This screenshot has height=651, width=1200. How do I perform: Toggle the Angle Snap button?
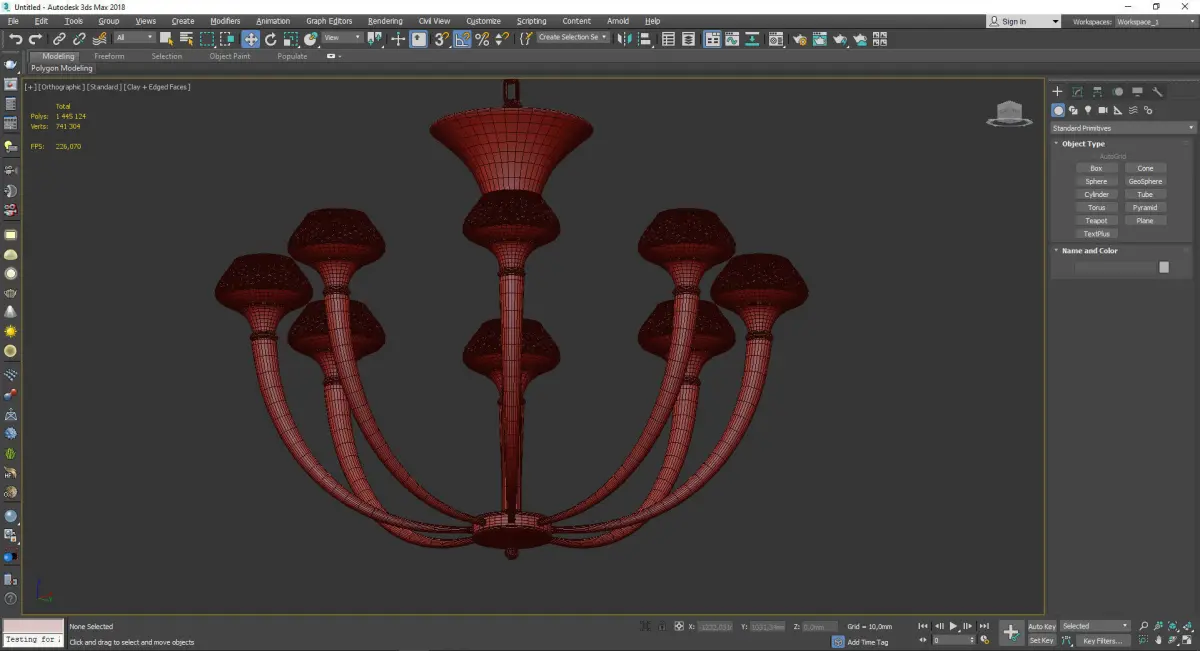pos(461,39)
